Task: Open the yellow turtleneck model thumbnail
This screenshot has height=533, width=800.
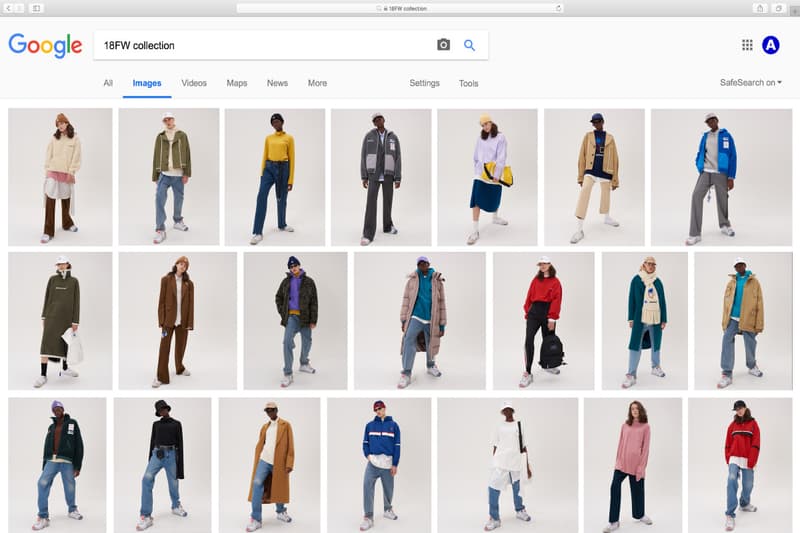Action: click(275, 177)
